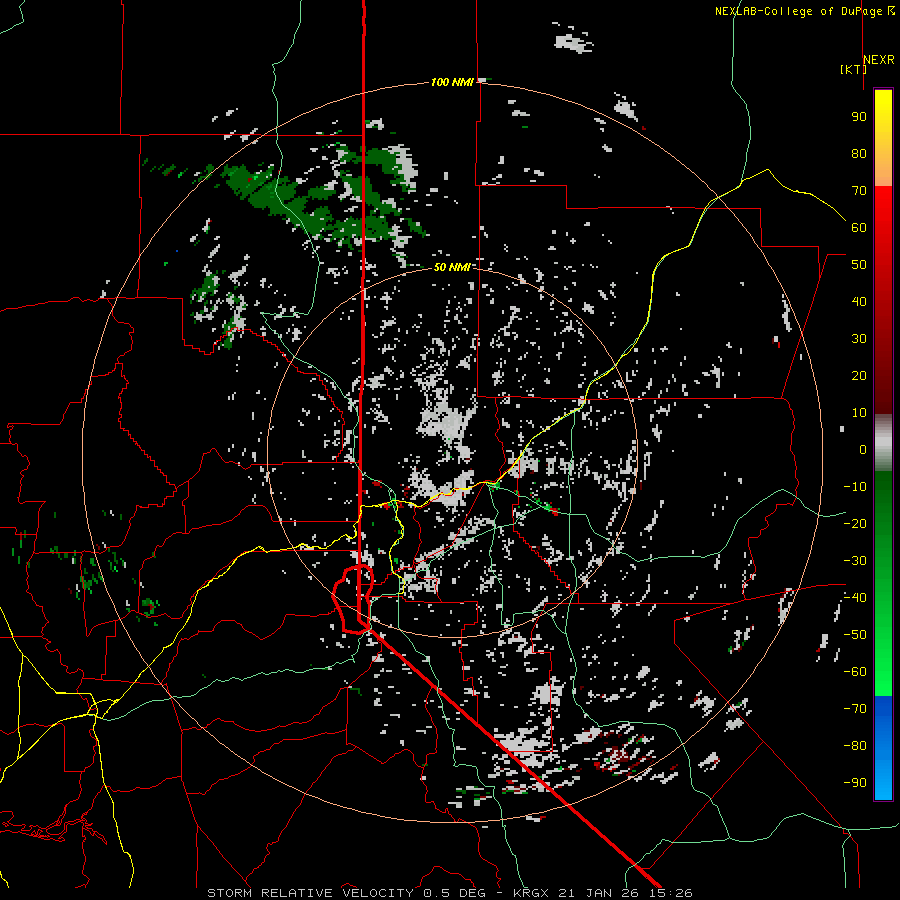900x900 pixels.
Task: Click the 15:26 time in the footer
Action: (x=670, y=893)
